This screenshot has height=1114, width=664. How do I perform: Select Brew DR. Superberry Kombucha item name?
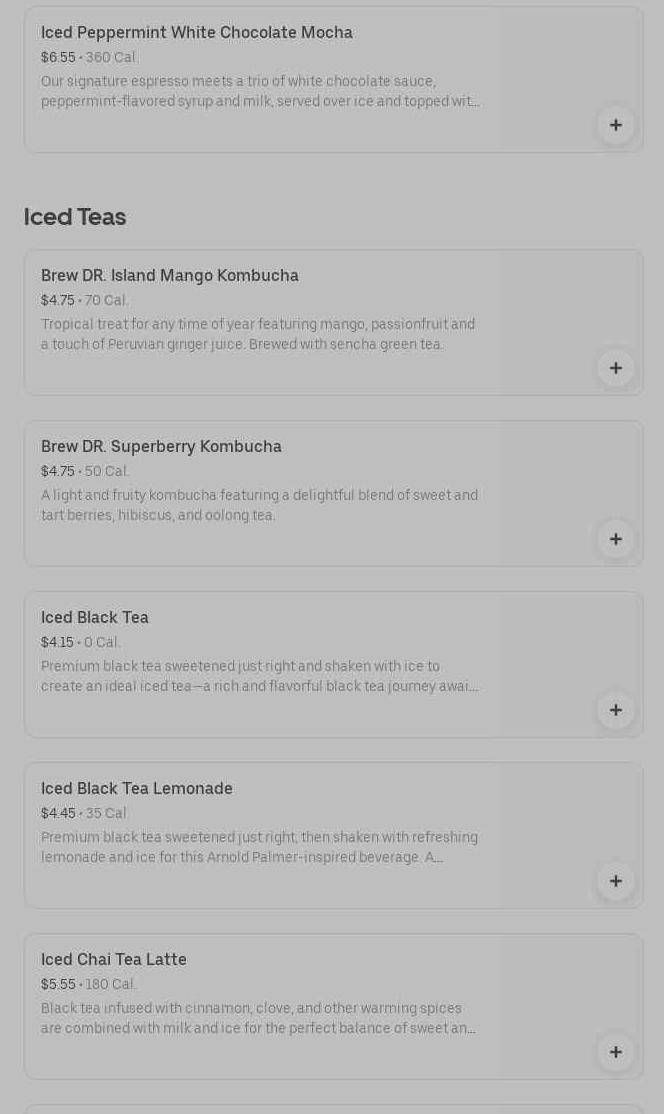click(x=161, y=447)
